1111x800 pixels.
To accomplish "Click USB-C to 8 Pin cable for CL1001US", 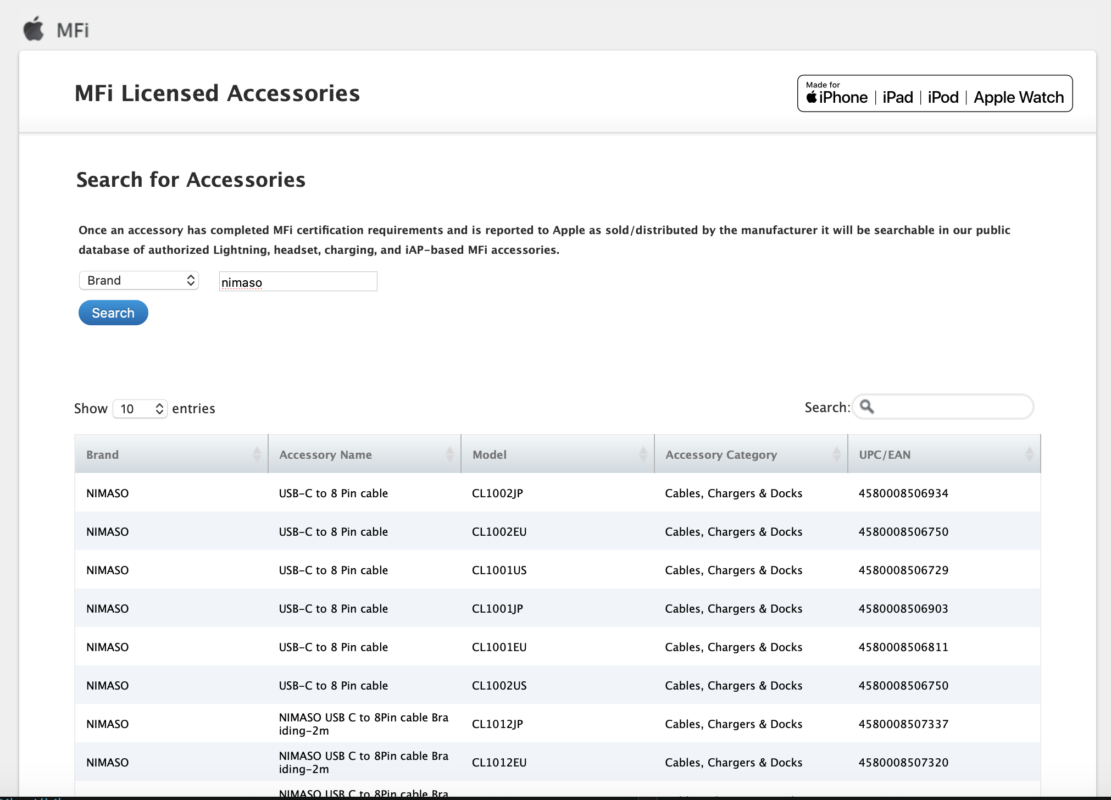I will coord(333,570).
